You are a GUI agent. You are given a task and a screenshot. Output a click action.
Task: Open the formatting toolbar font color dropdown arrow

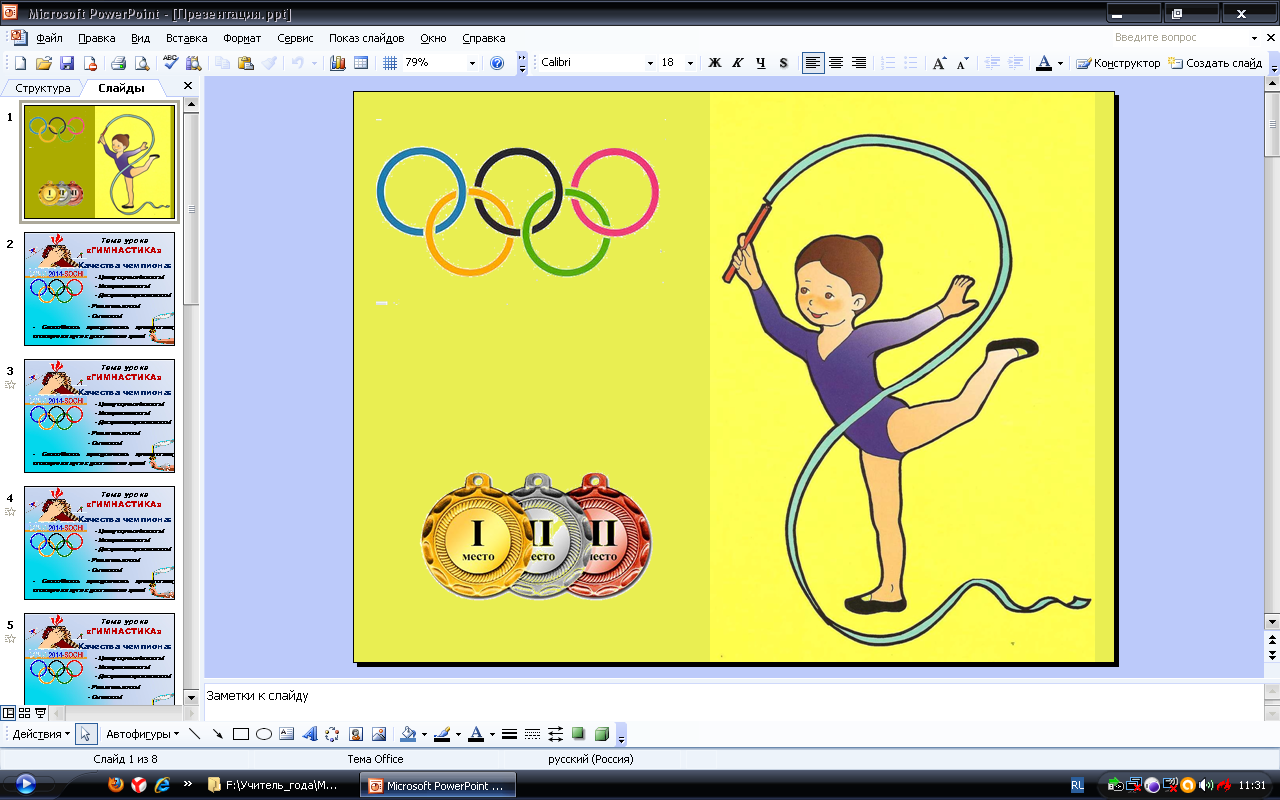click(1060, 63)
